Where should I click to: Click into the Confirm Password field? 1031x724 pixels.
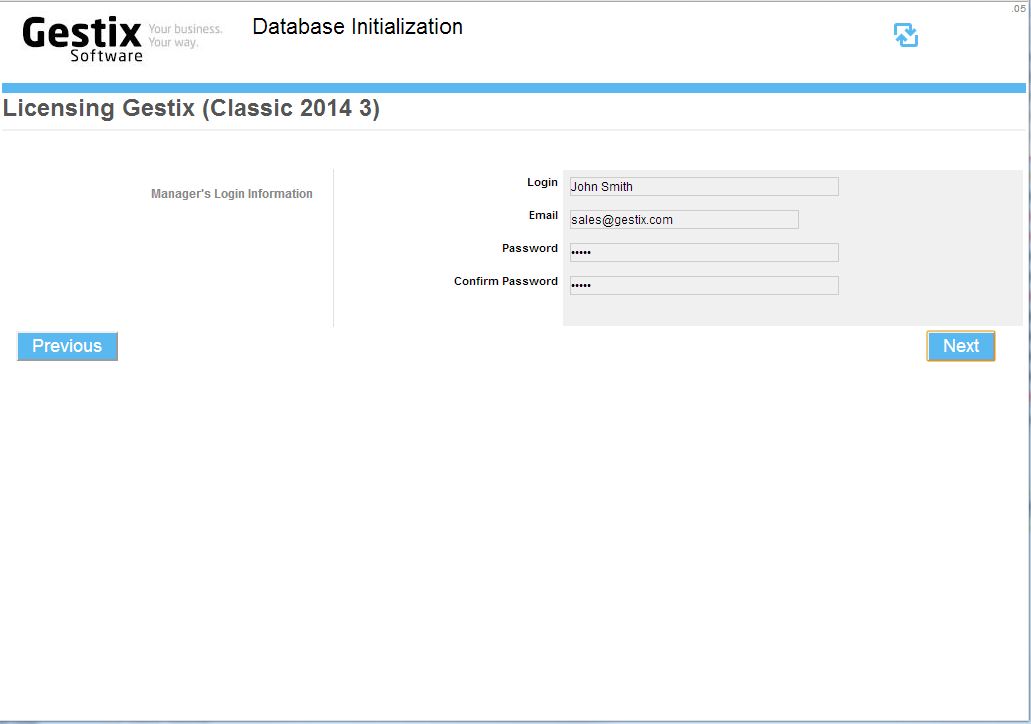tap(704, 285)
